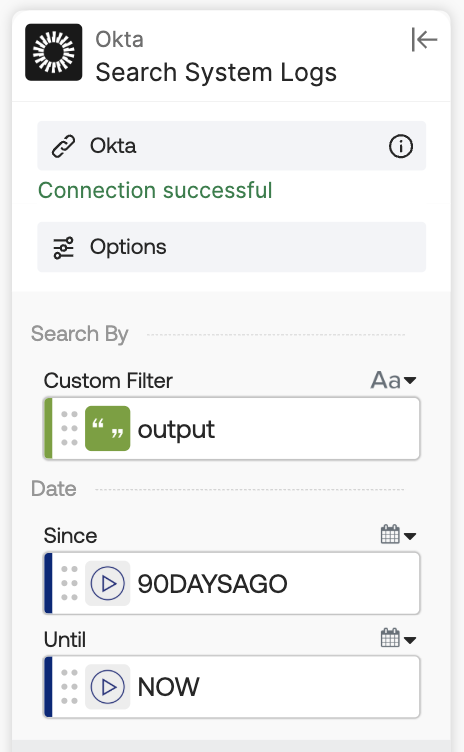Click the info icon beside Okta connection
This screenshot has width=464, height=752.
point(401,146)
